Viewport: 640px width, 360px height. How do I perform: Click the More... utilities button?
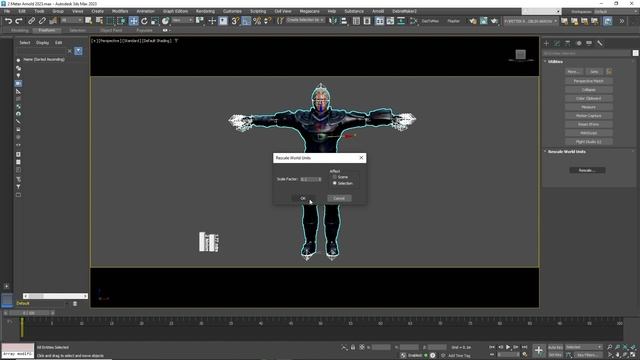tap(574, 71)
